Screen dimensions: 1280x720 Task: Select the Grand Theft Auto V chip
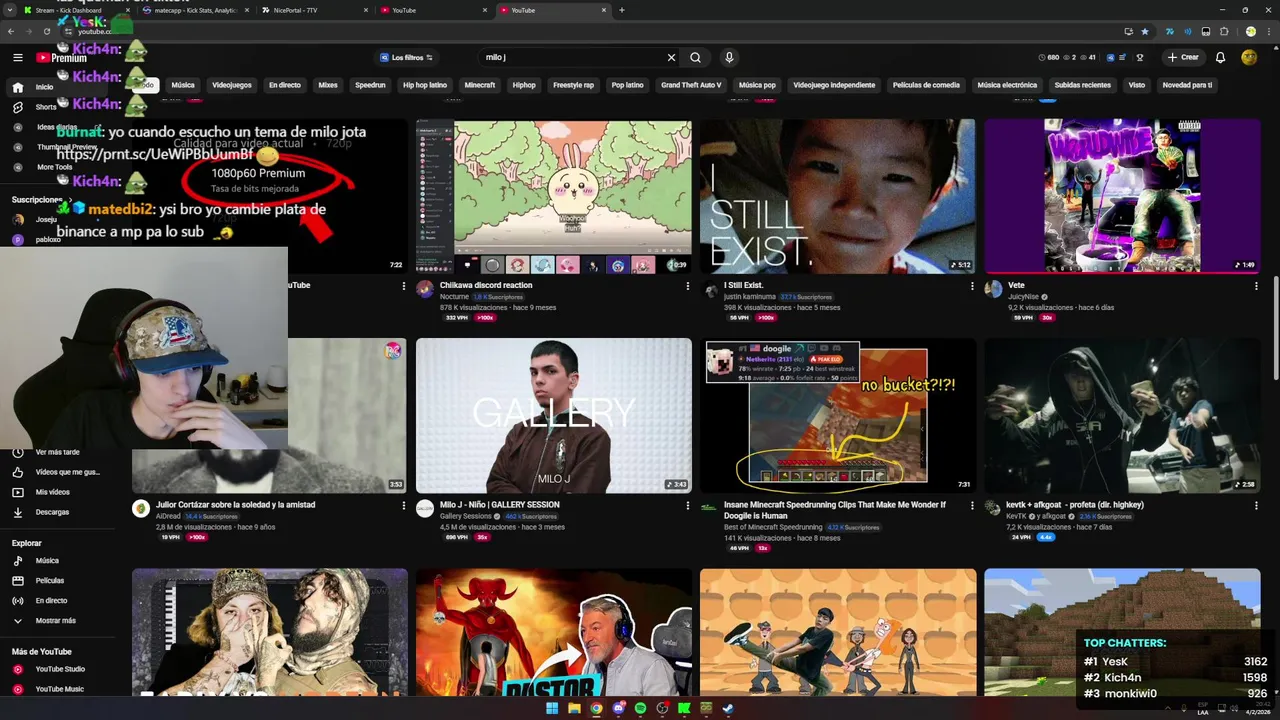pyautogui.click(x=691, y=85)
